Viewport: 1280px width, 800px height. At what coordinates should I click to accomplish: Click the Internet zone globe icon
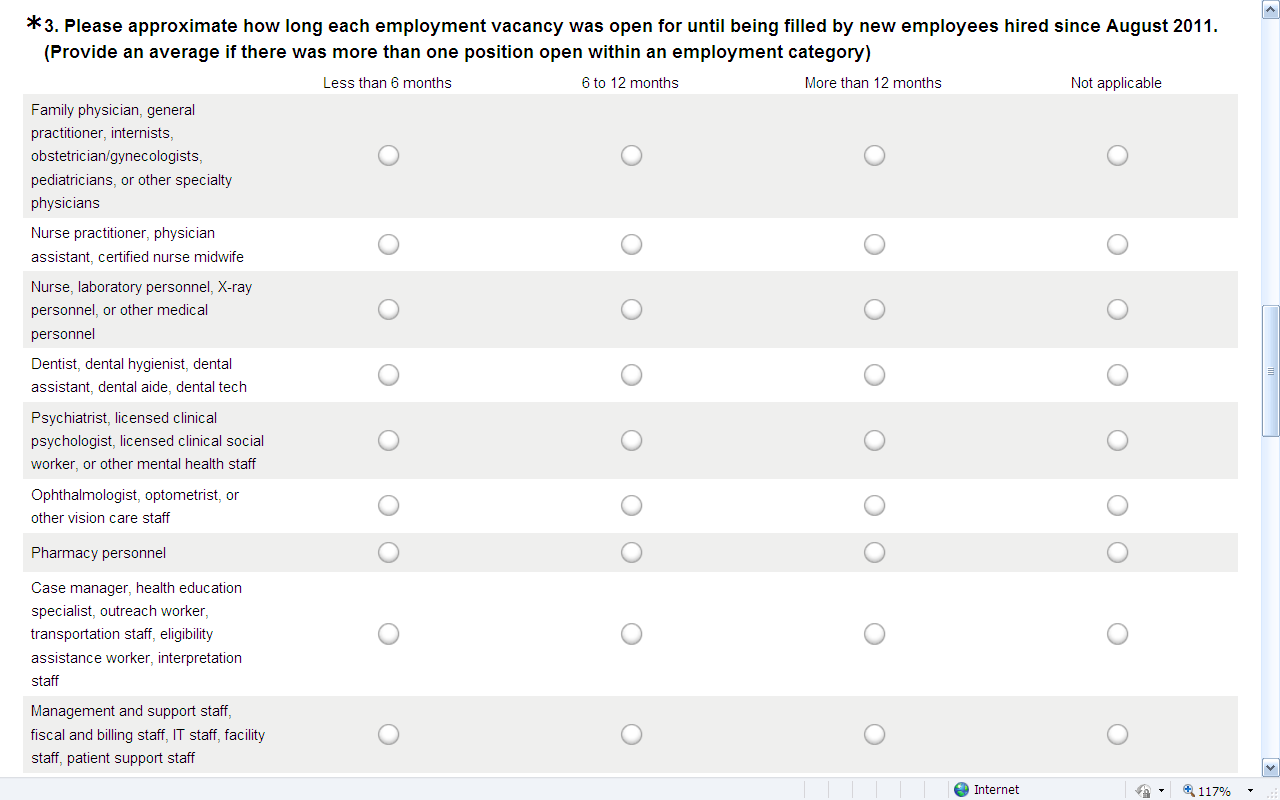point(962,790)
